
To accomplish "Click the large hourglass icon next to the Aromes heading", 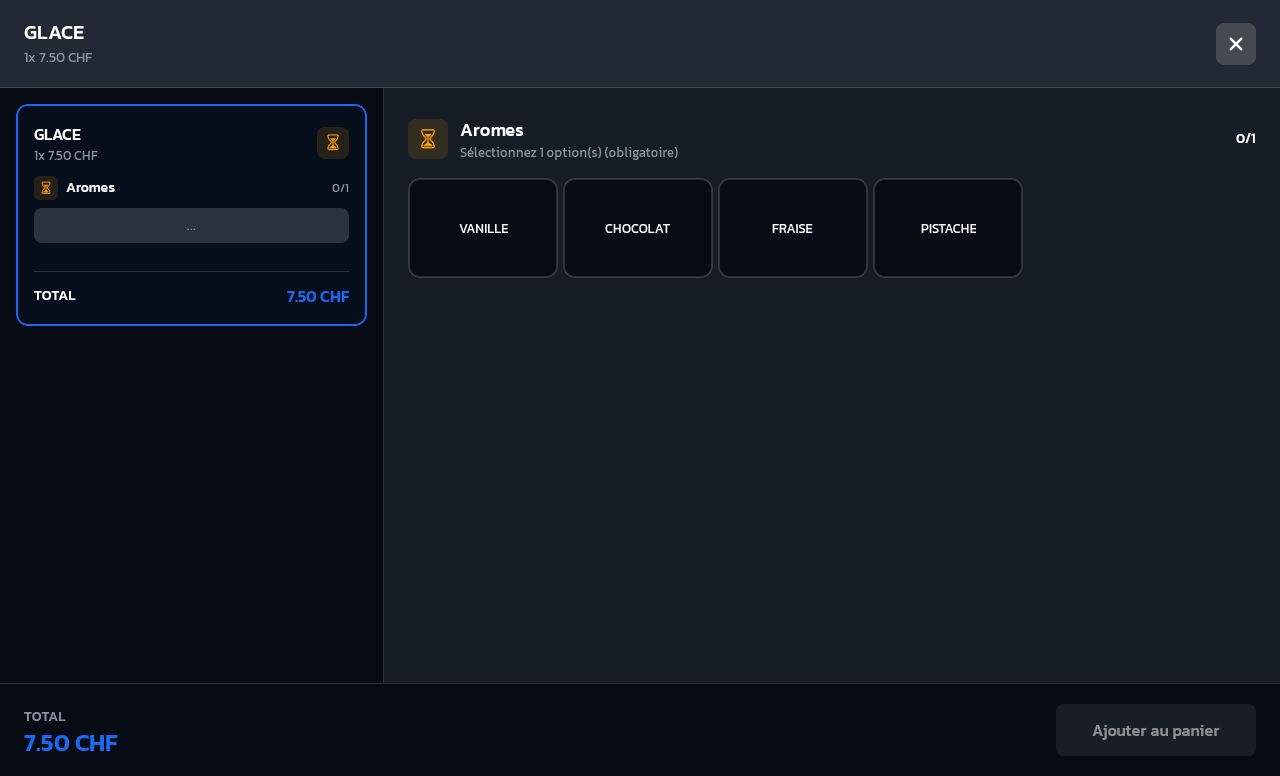I will click(x=428, y=139).
